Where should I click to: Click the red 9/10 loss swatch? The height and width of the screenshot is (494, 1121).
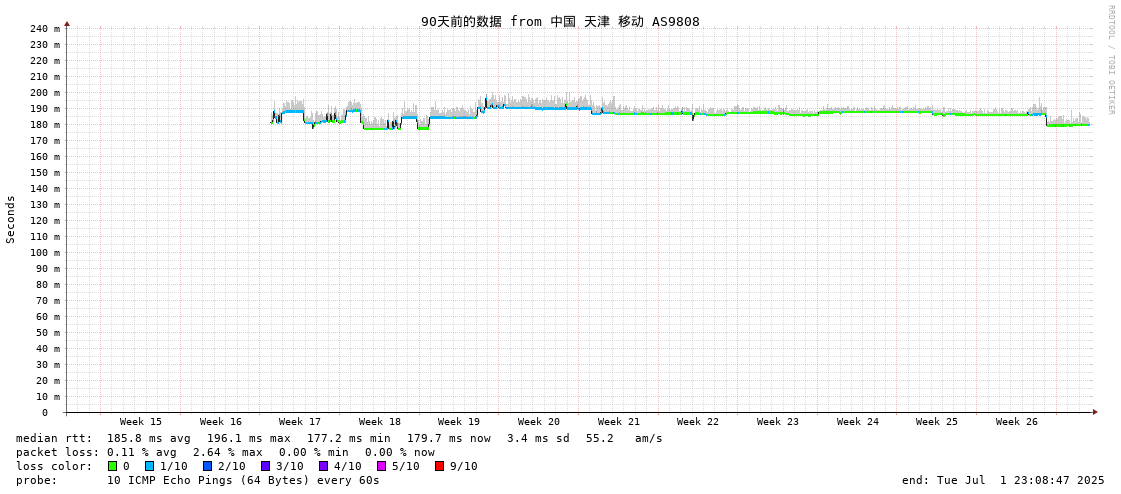click(x=439, y=466)
